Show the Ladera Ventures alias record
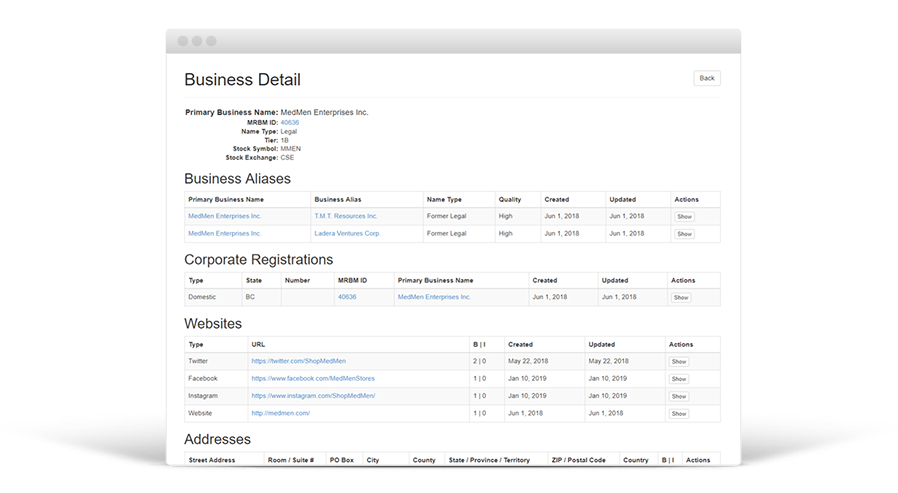The width and height of the screenshot is (898, 493). [x=684, y=234]
